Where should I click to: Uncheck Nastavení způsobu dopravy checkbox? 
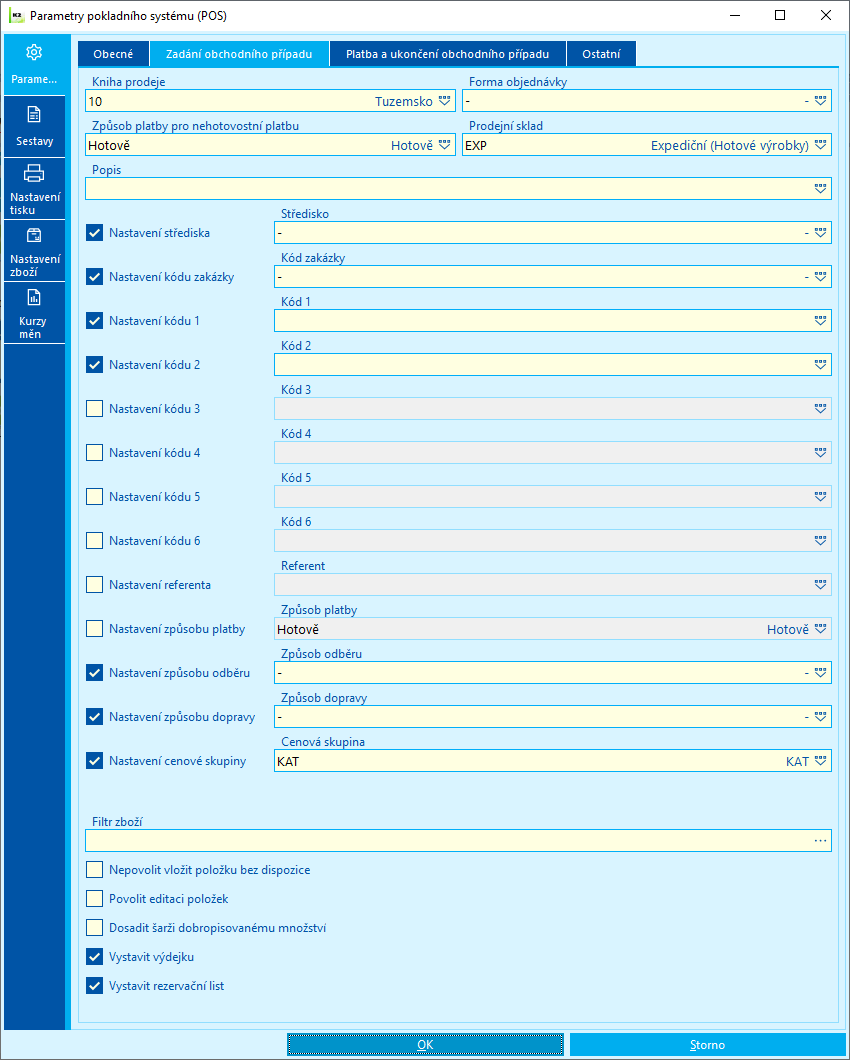click(95, 717)
